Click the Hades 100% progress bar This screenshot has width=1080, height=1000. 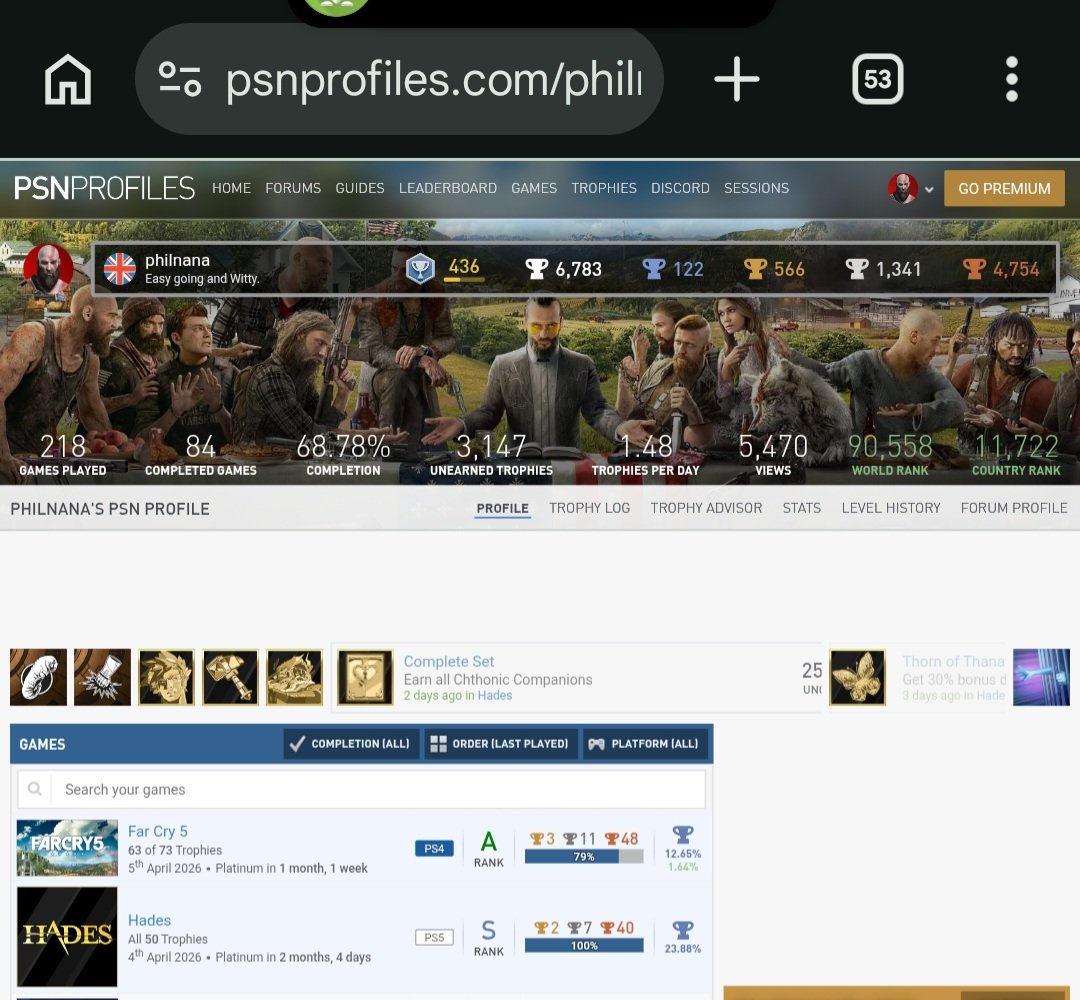click(x=584, y=946)
